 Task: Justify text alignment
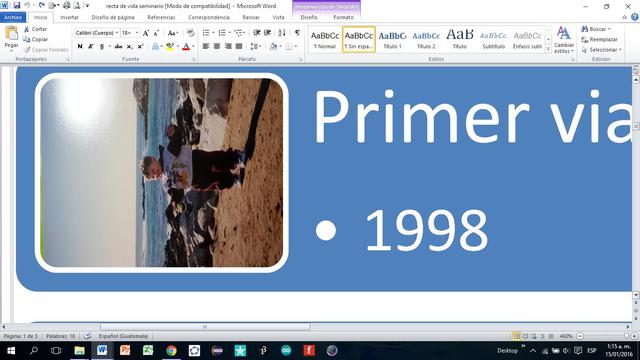239,47
